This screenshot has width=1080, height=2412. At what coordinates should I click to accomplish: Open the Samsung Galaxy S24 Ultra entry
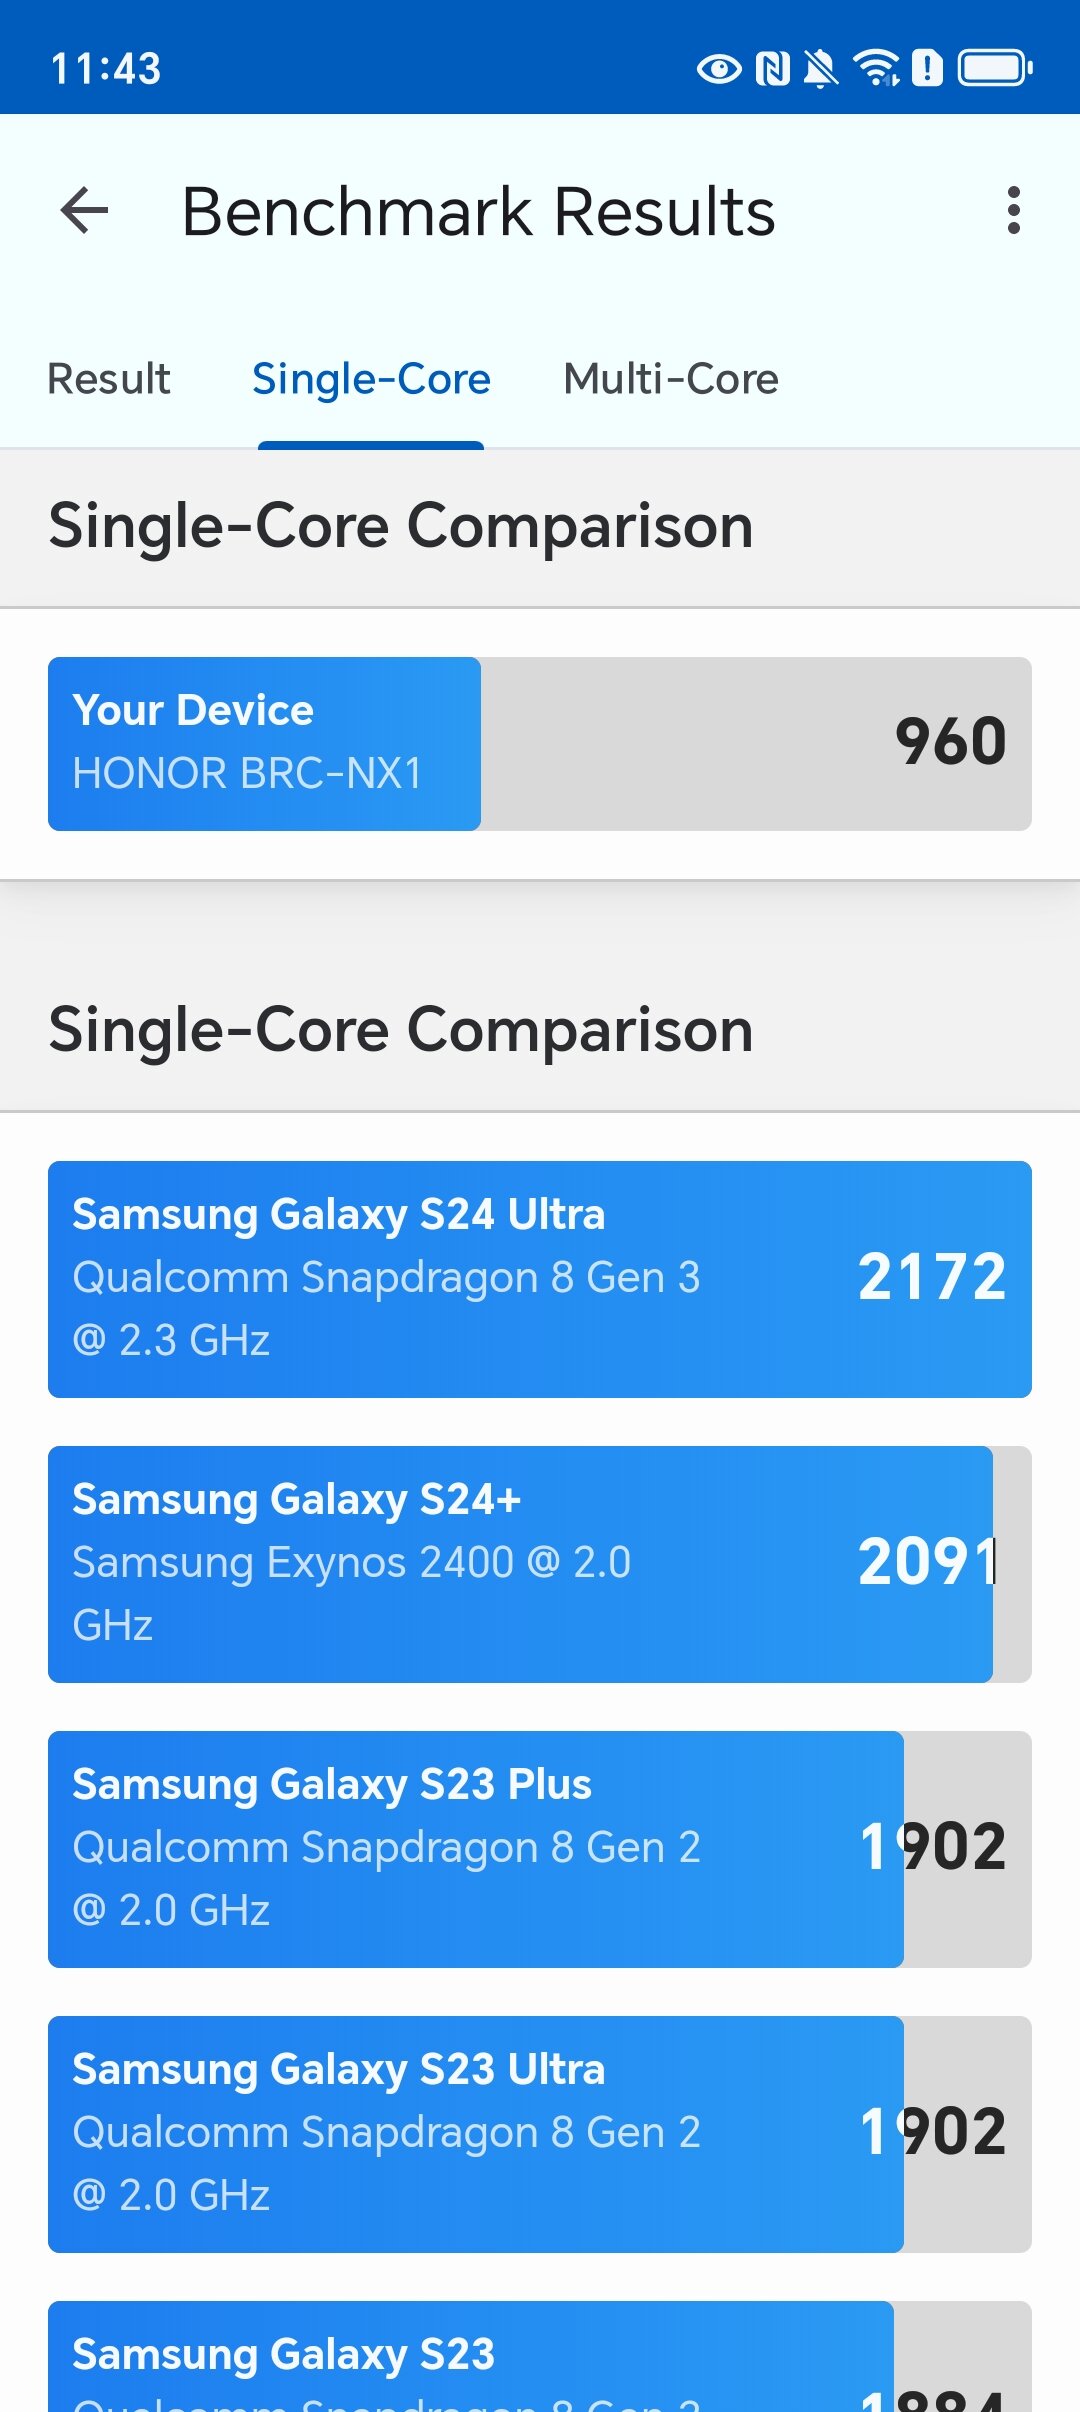[540, 1279]
